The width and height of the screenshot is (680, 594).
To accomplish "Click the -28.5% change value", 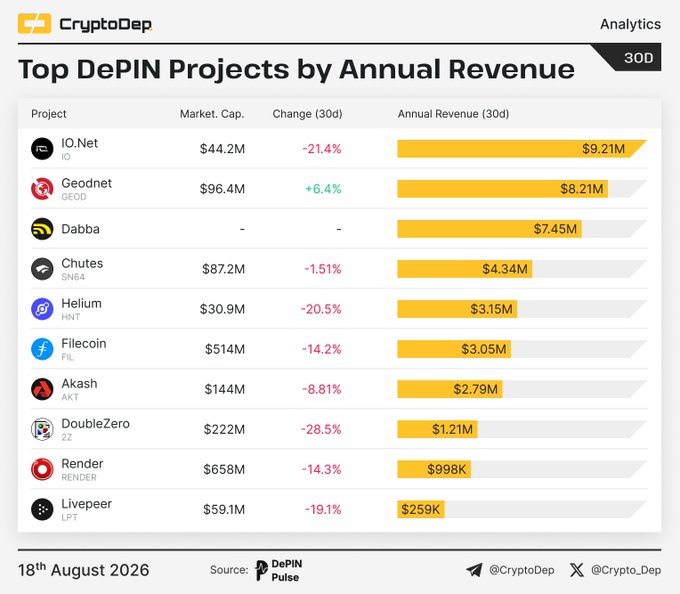I will 321,429.
